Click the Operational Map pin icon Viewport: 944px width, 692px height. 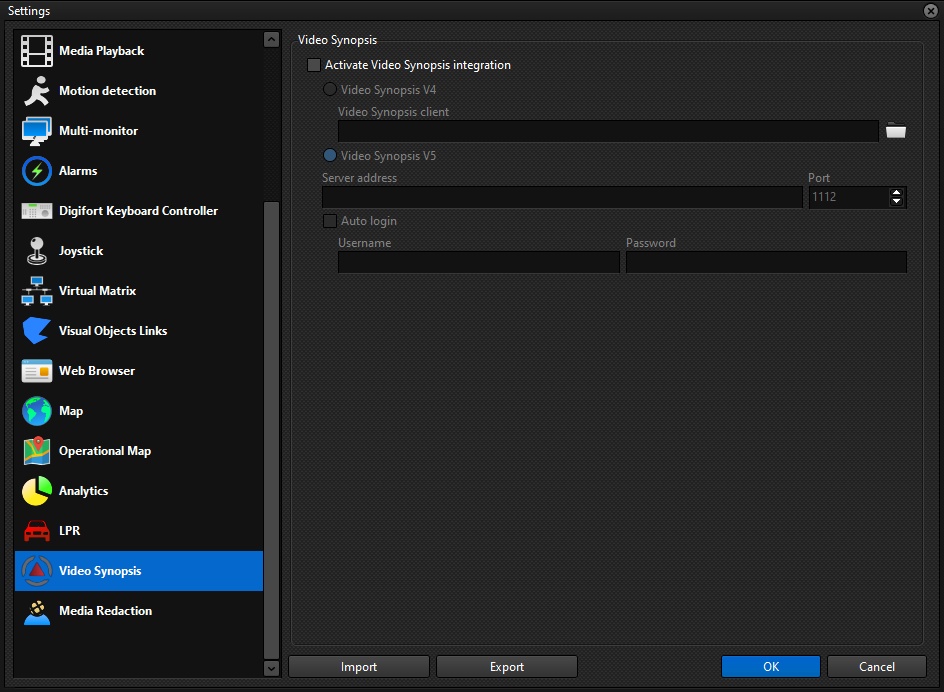[x=37, y=450]
